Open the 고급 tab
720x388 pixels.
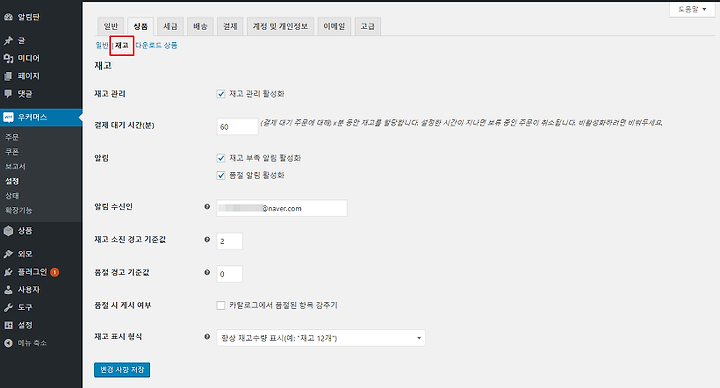click(368, 27)
